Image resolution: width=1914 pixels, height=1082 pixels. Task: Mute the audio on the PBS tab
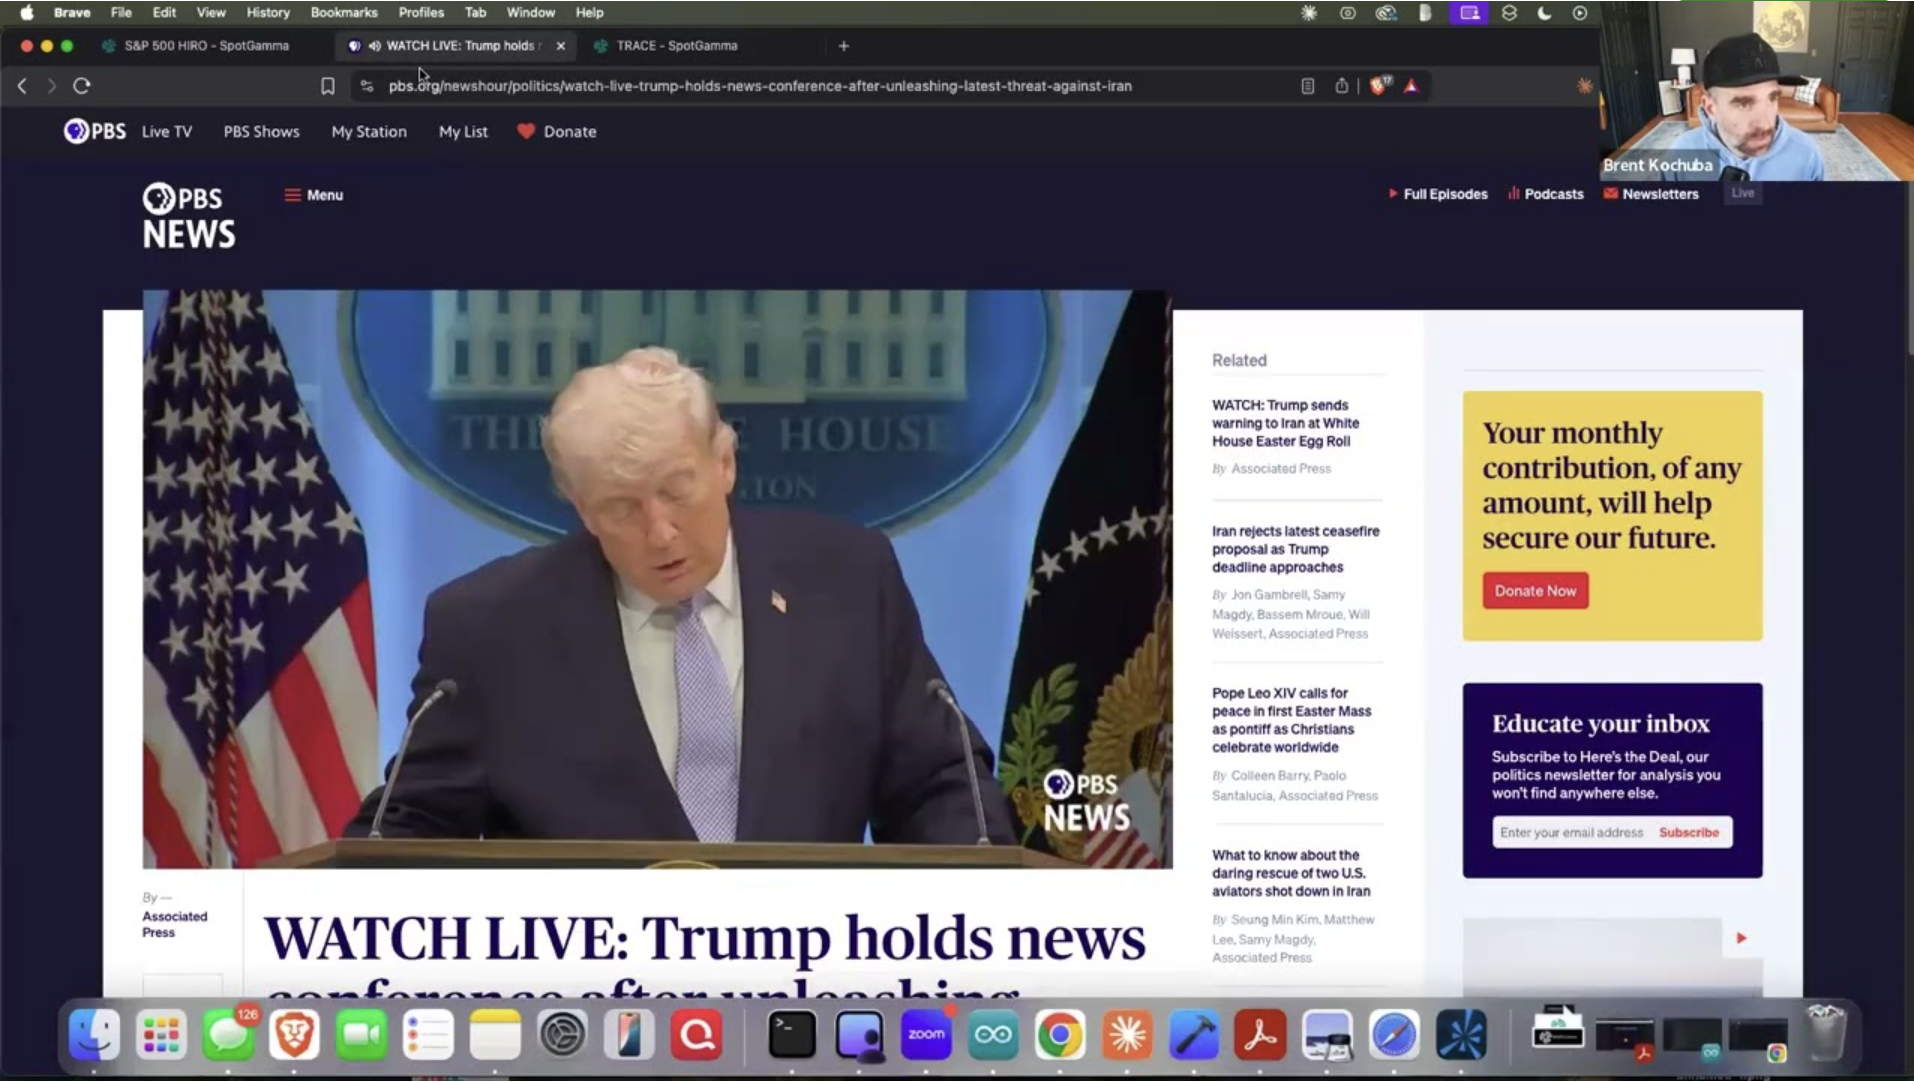(374, 46)
